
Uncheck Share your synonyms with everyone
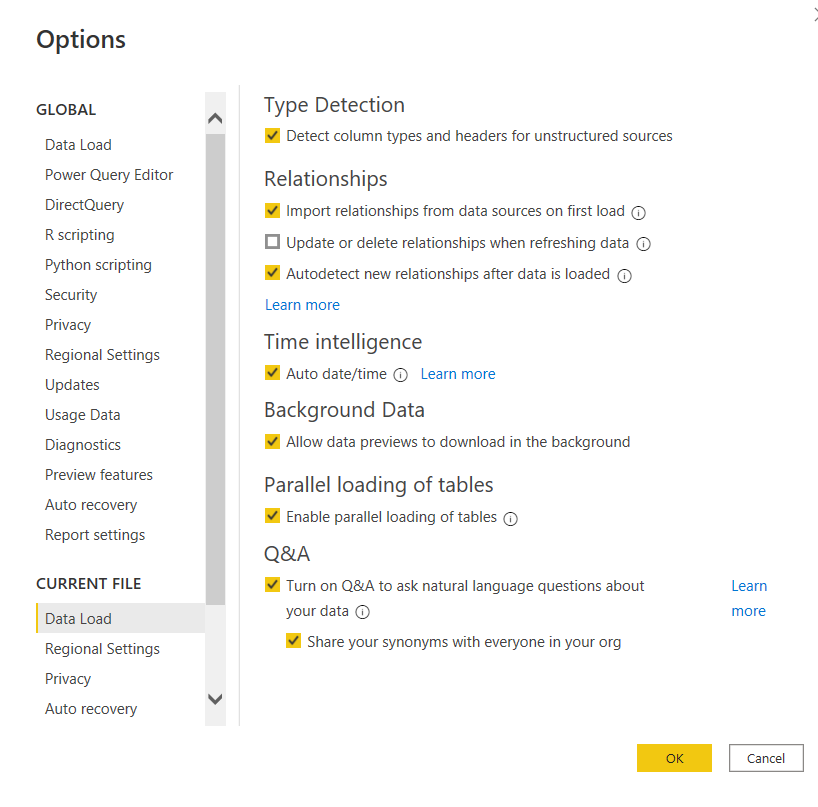coord(293,640)
